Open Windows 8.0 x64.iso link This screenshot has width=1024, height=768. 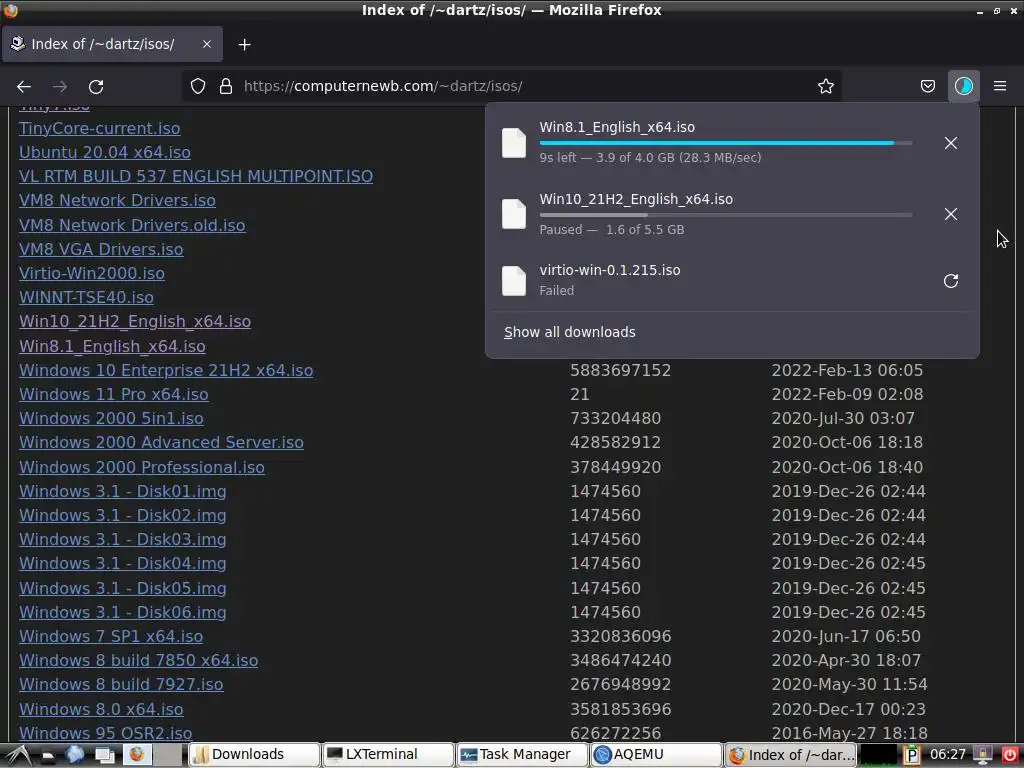click(101, 709)
